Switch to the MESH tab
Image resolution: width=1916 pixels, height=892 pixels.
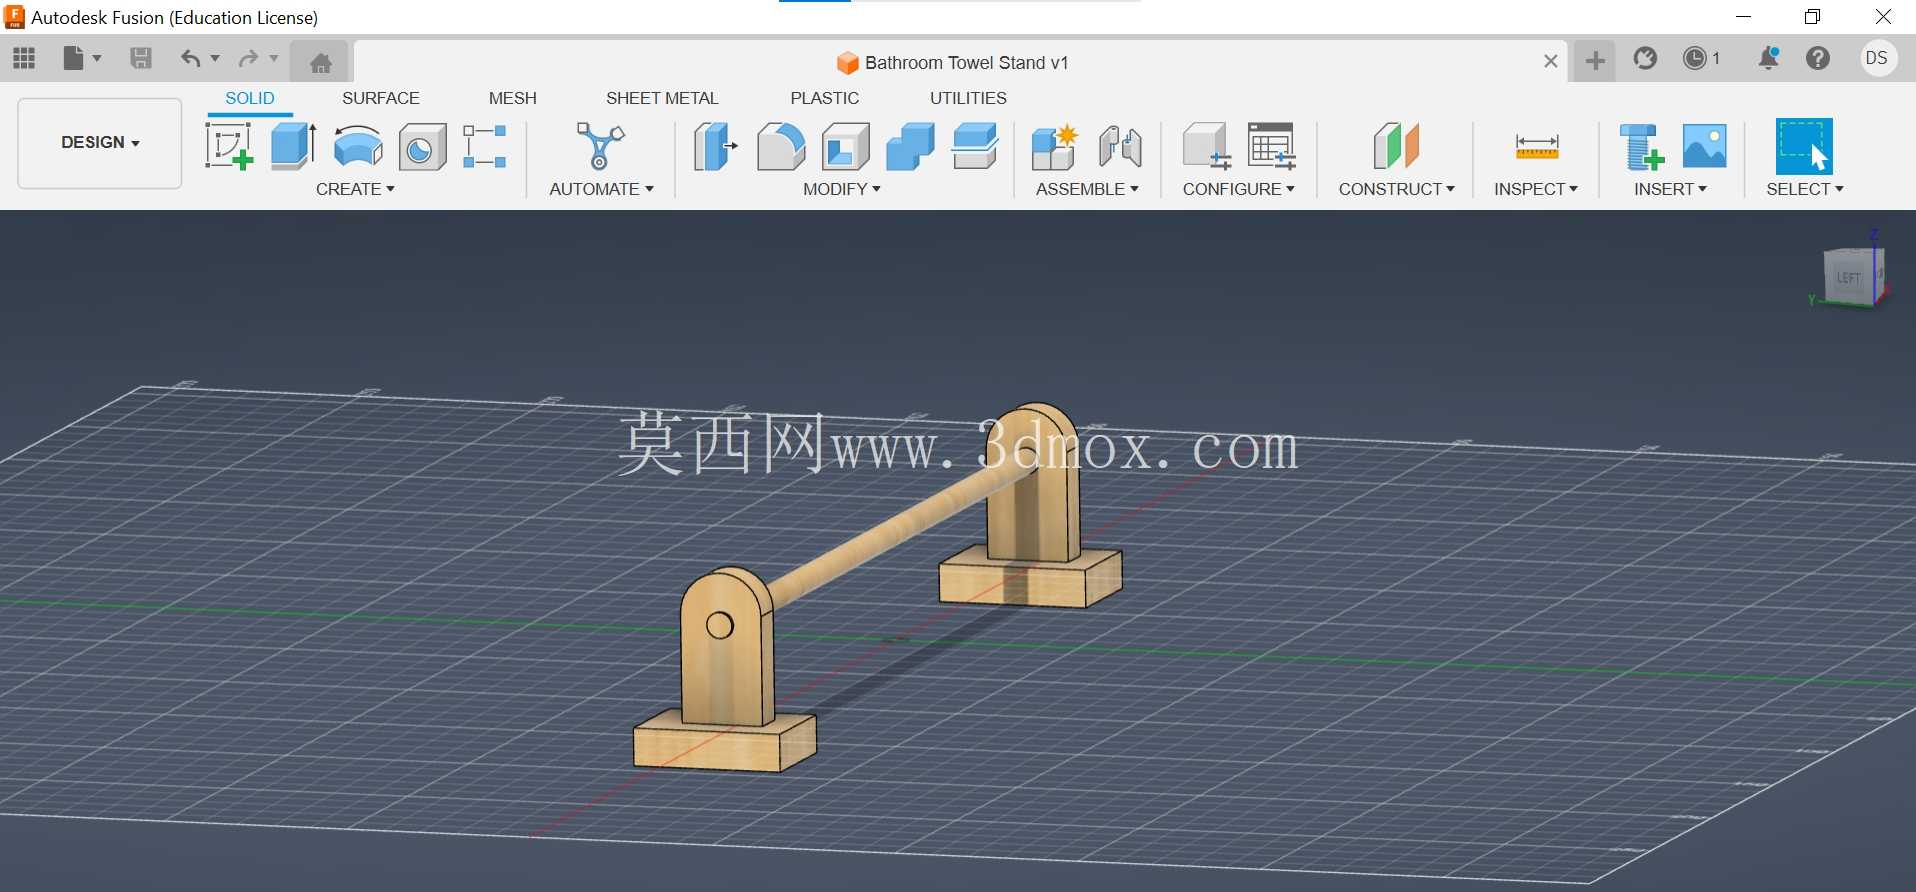[x=513, y=98]
